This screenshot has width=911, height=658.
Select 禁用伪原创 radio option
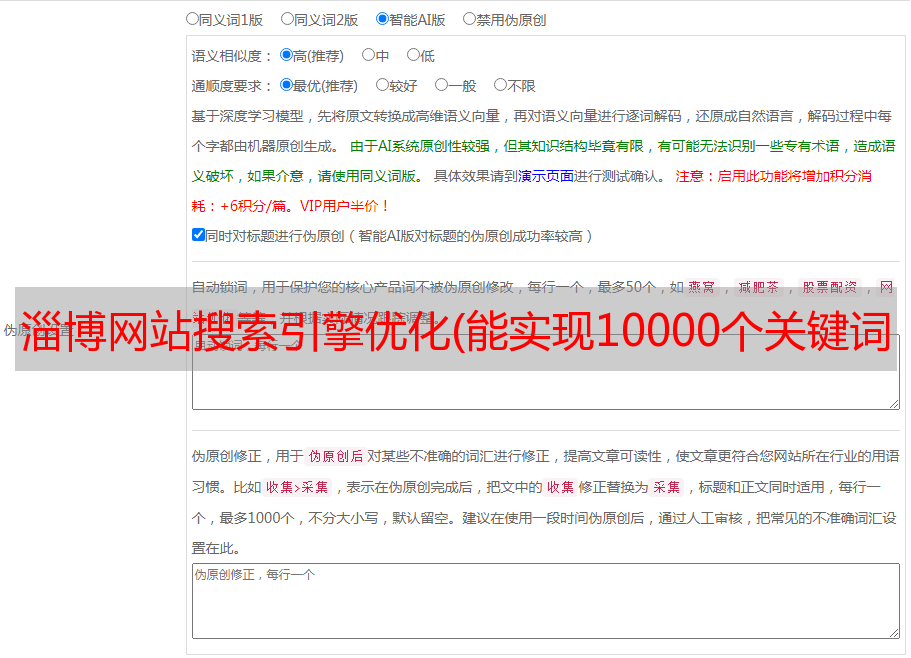tap(469, 19)
